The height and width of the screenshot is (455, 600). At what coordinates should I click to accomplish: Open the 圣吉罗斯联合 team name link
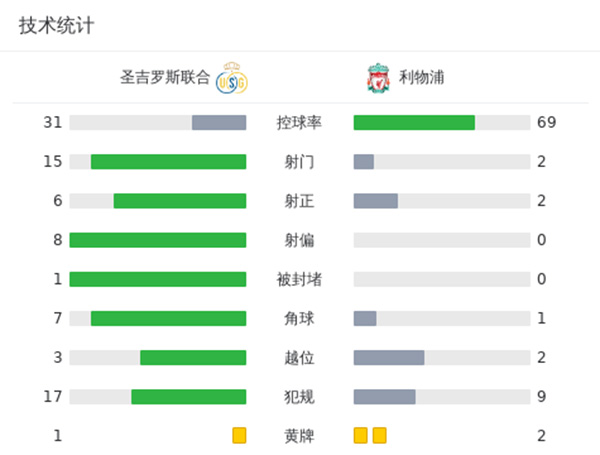tap(165, 78)
